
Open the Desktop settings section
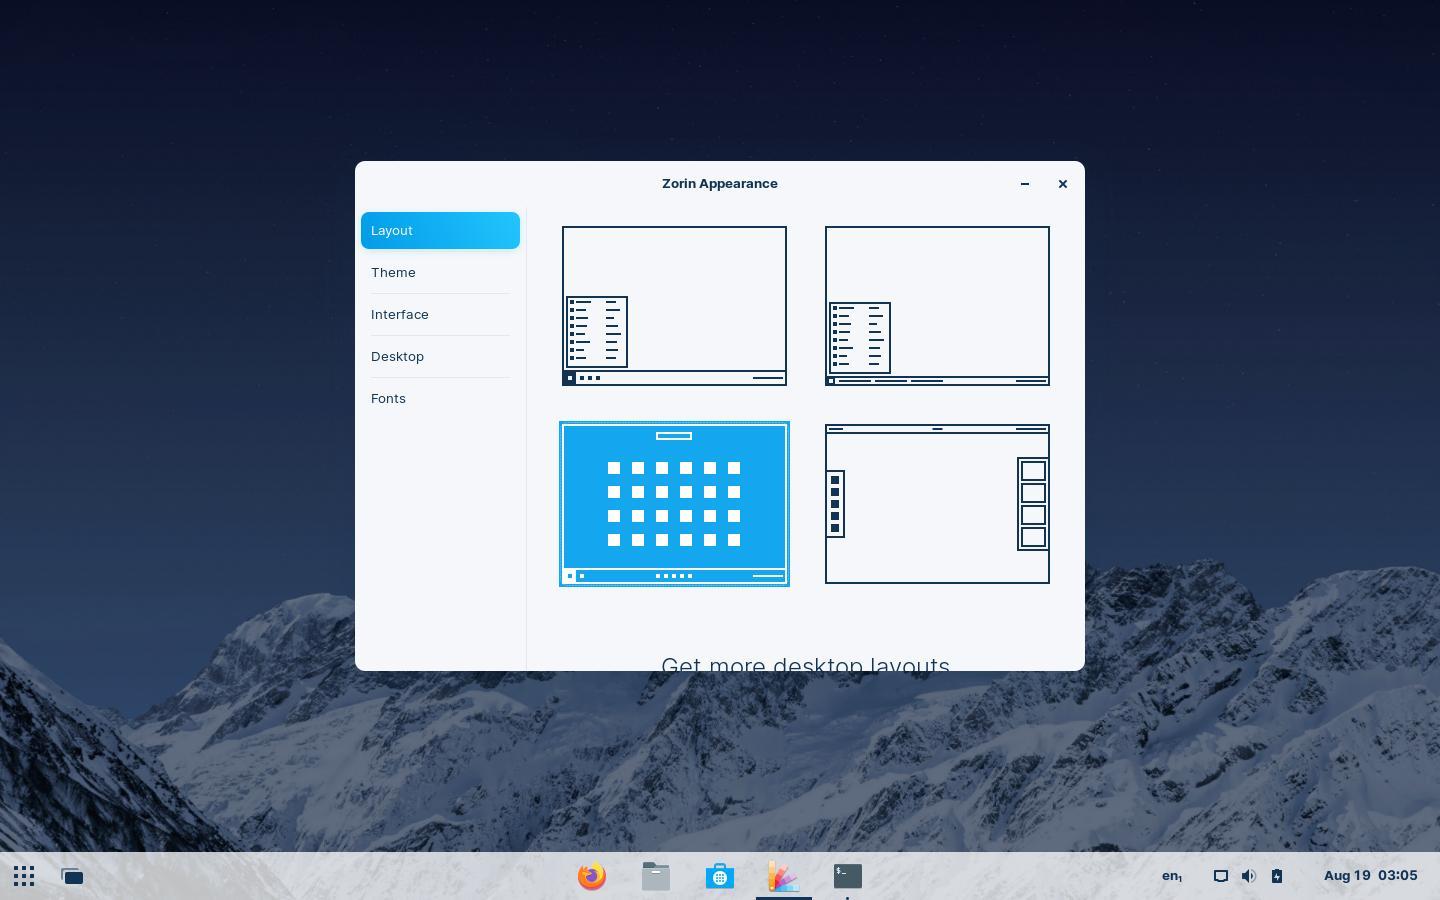pos(397,356)
